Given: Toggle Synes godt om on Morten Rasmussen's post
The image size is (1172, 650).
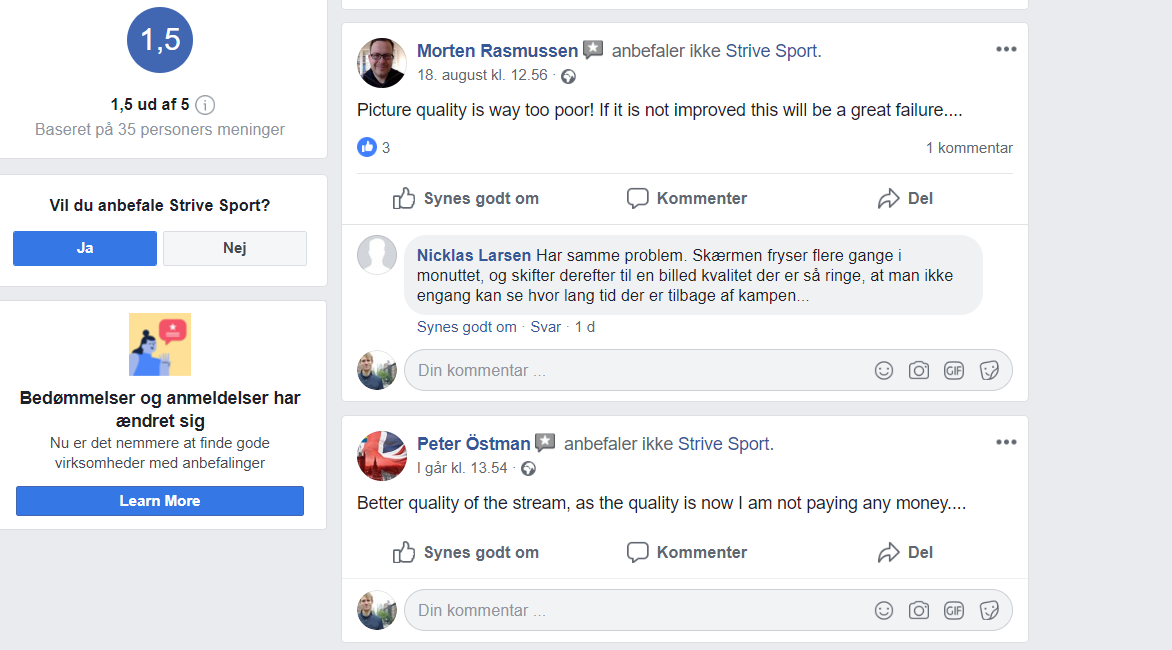Looking at the screenshot, I should tap(466, 198).
